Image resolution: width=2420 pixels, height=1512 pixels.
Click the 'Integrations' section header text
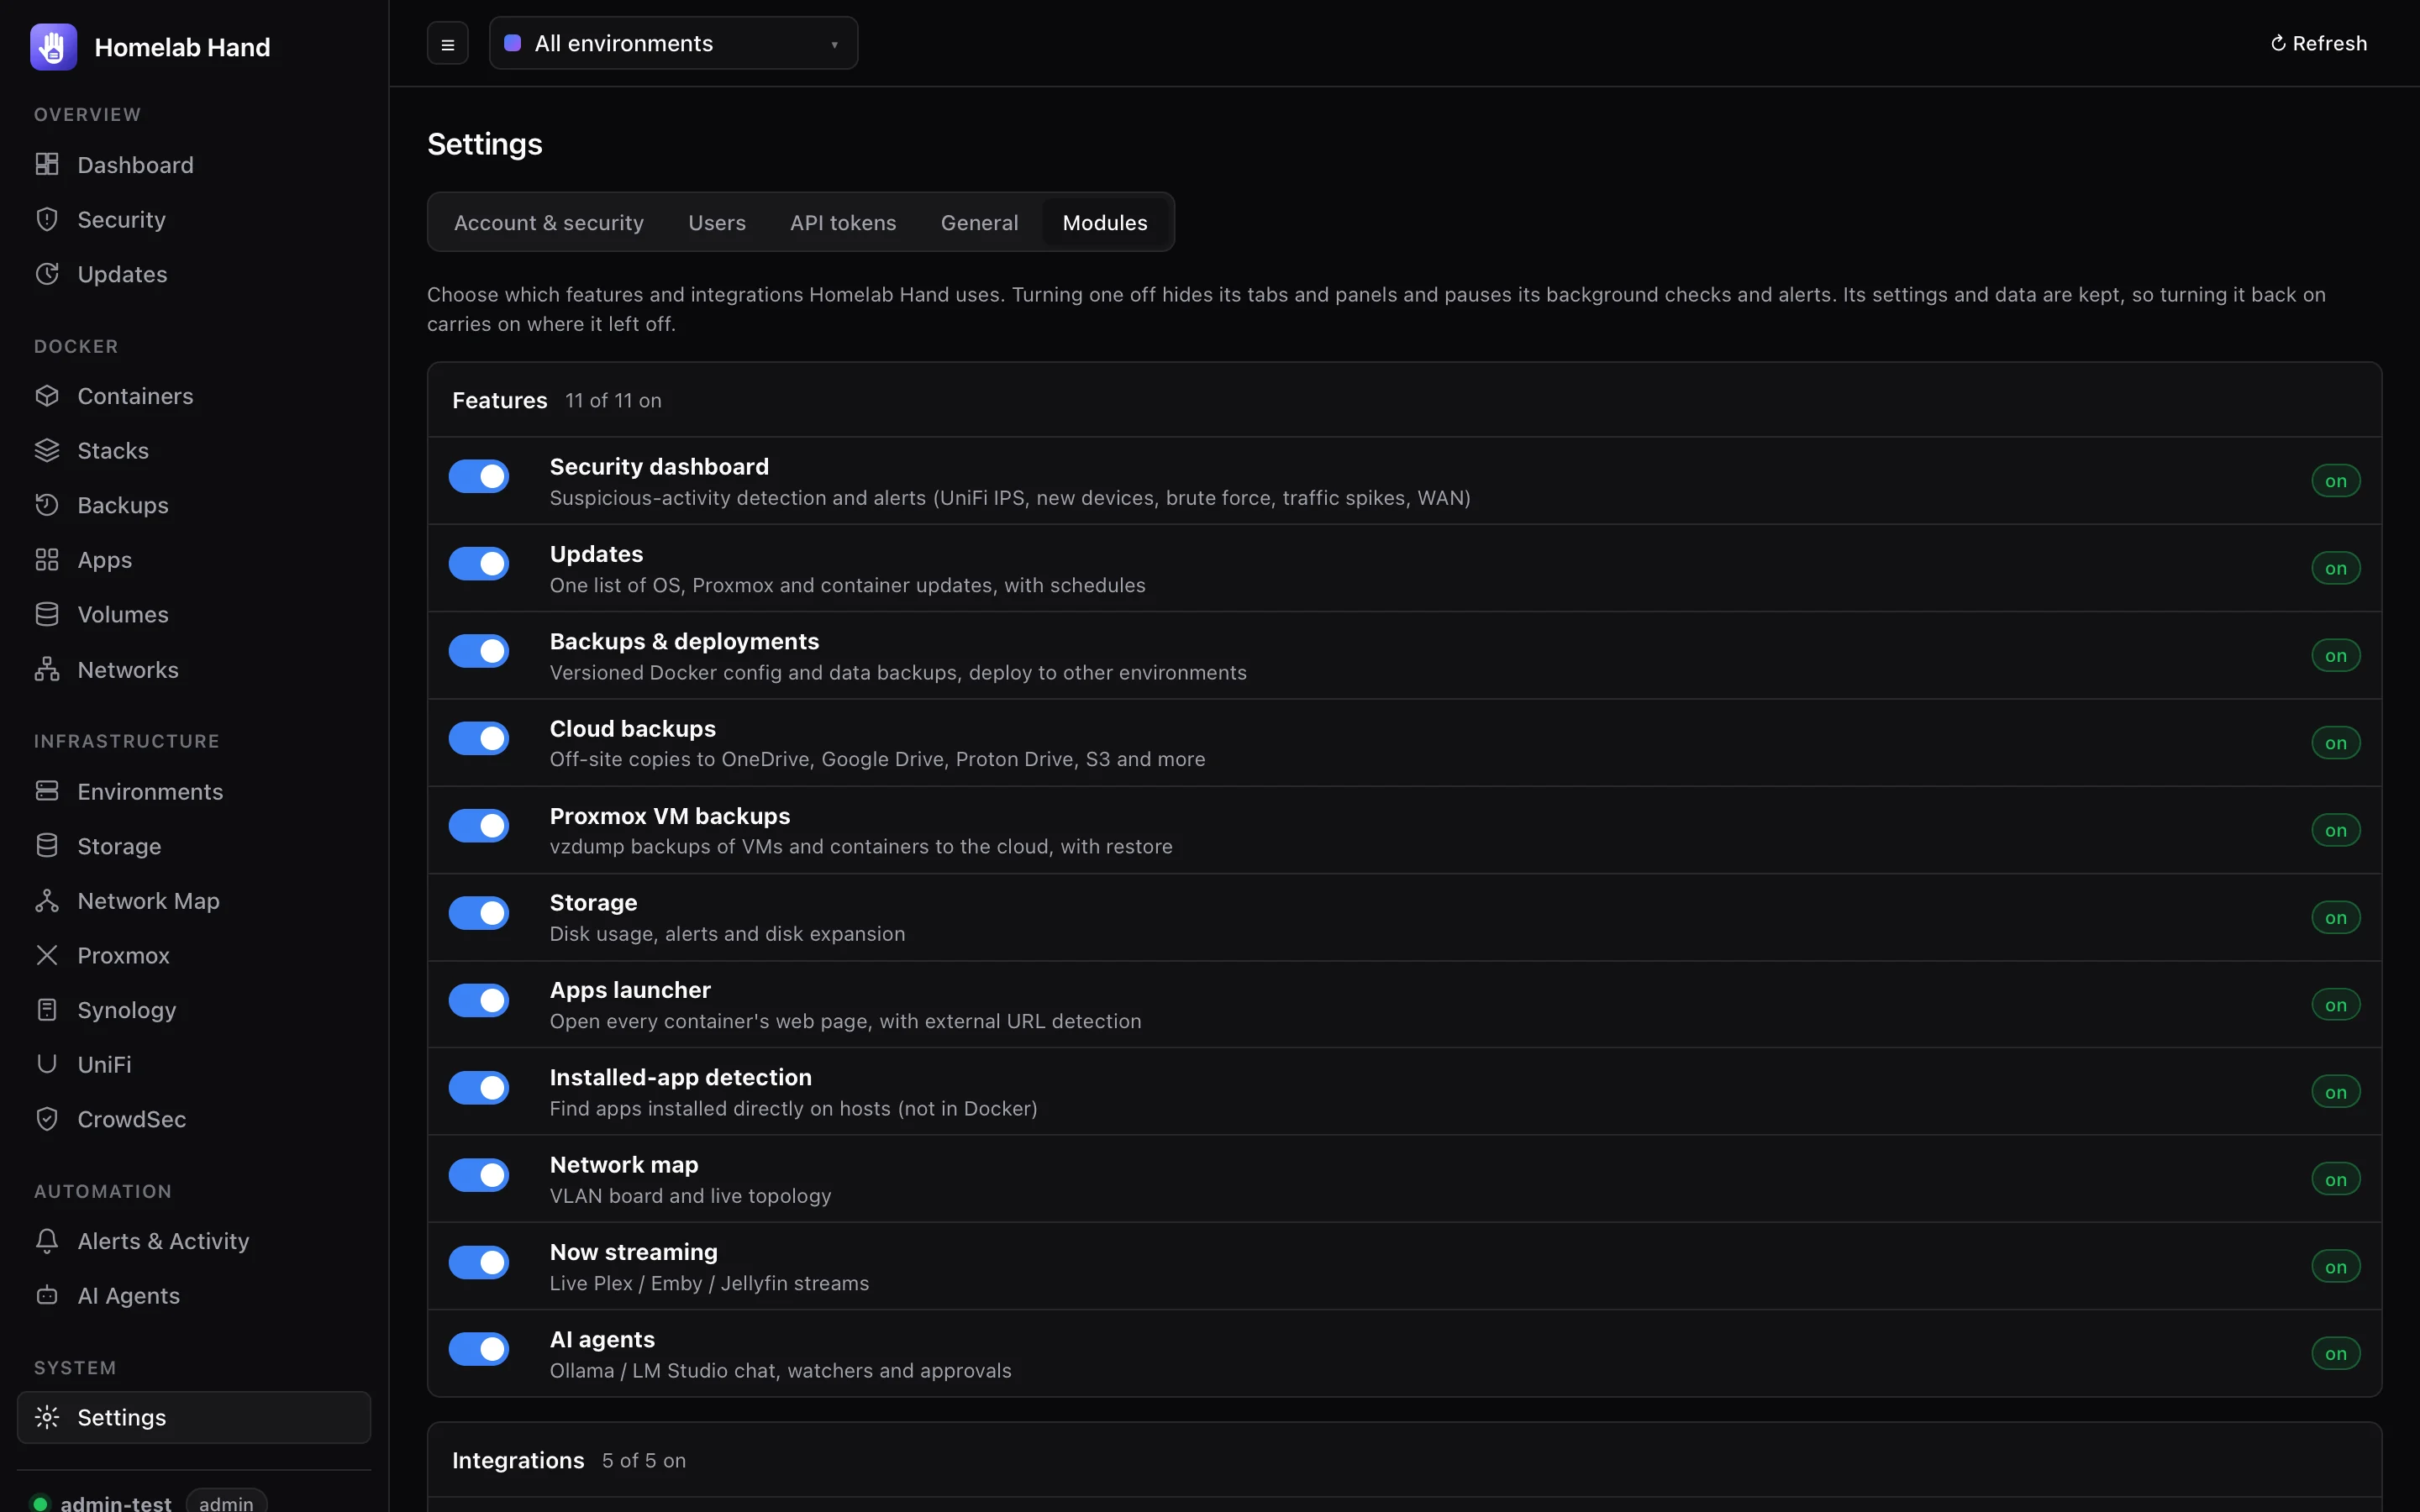click(518, 1460)
